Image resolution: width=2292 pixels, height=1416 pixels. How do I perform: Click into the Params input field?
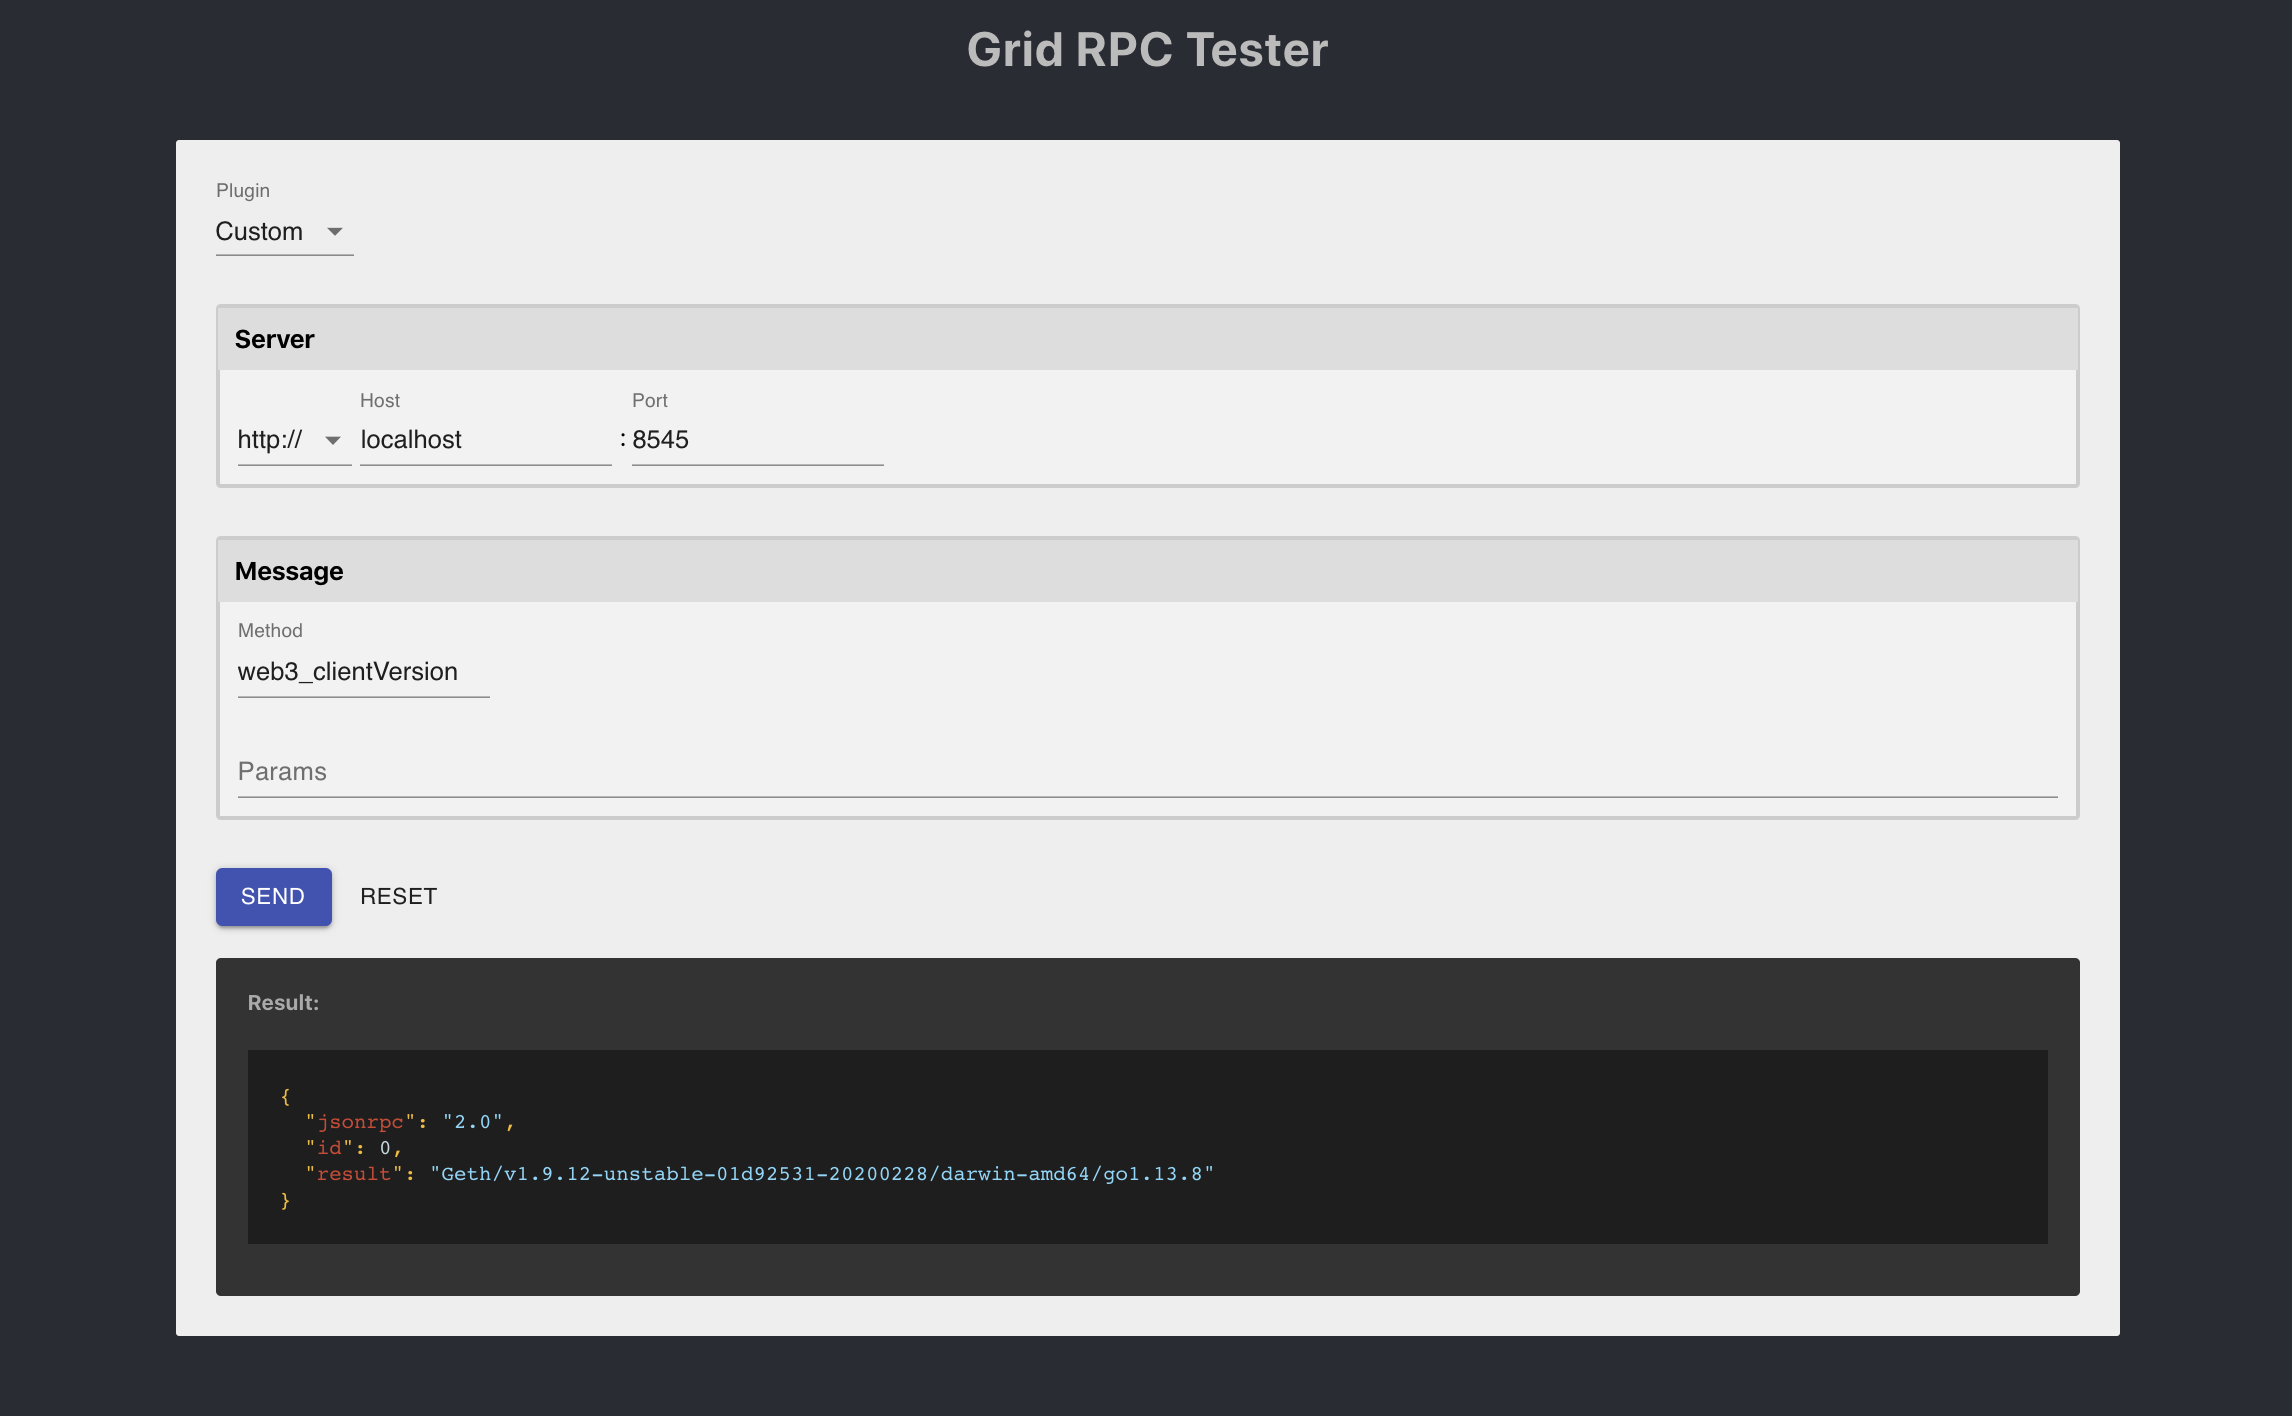point(1146,772)
